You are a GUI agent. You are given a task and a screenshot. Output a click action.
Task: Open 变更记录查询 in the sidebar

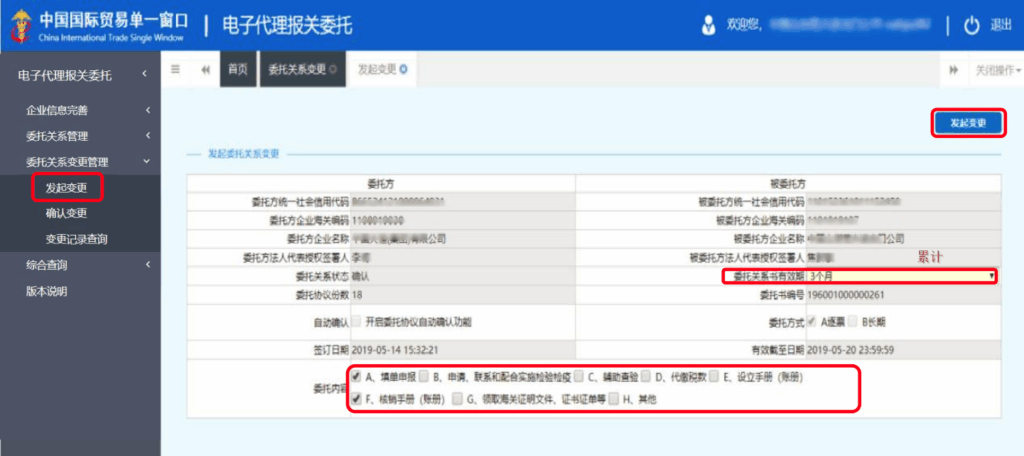[76, 239]
